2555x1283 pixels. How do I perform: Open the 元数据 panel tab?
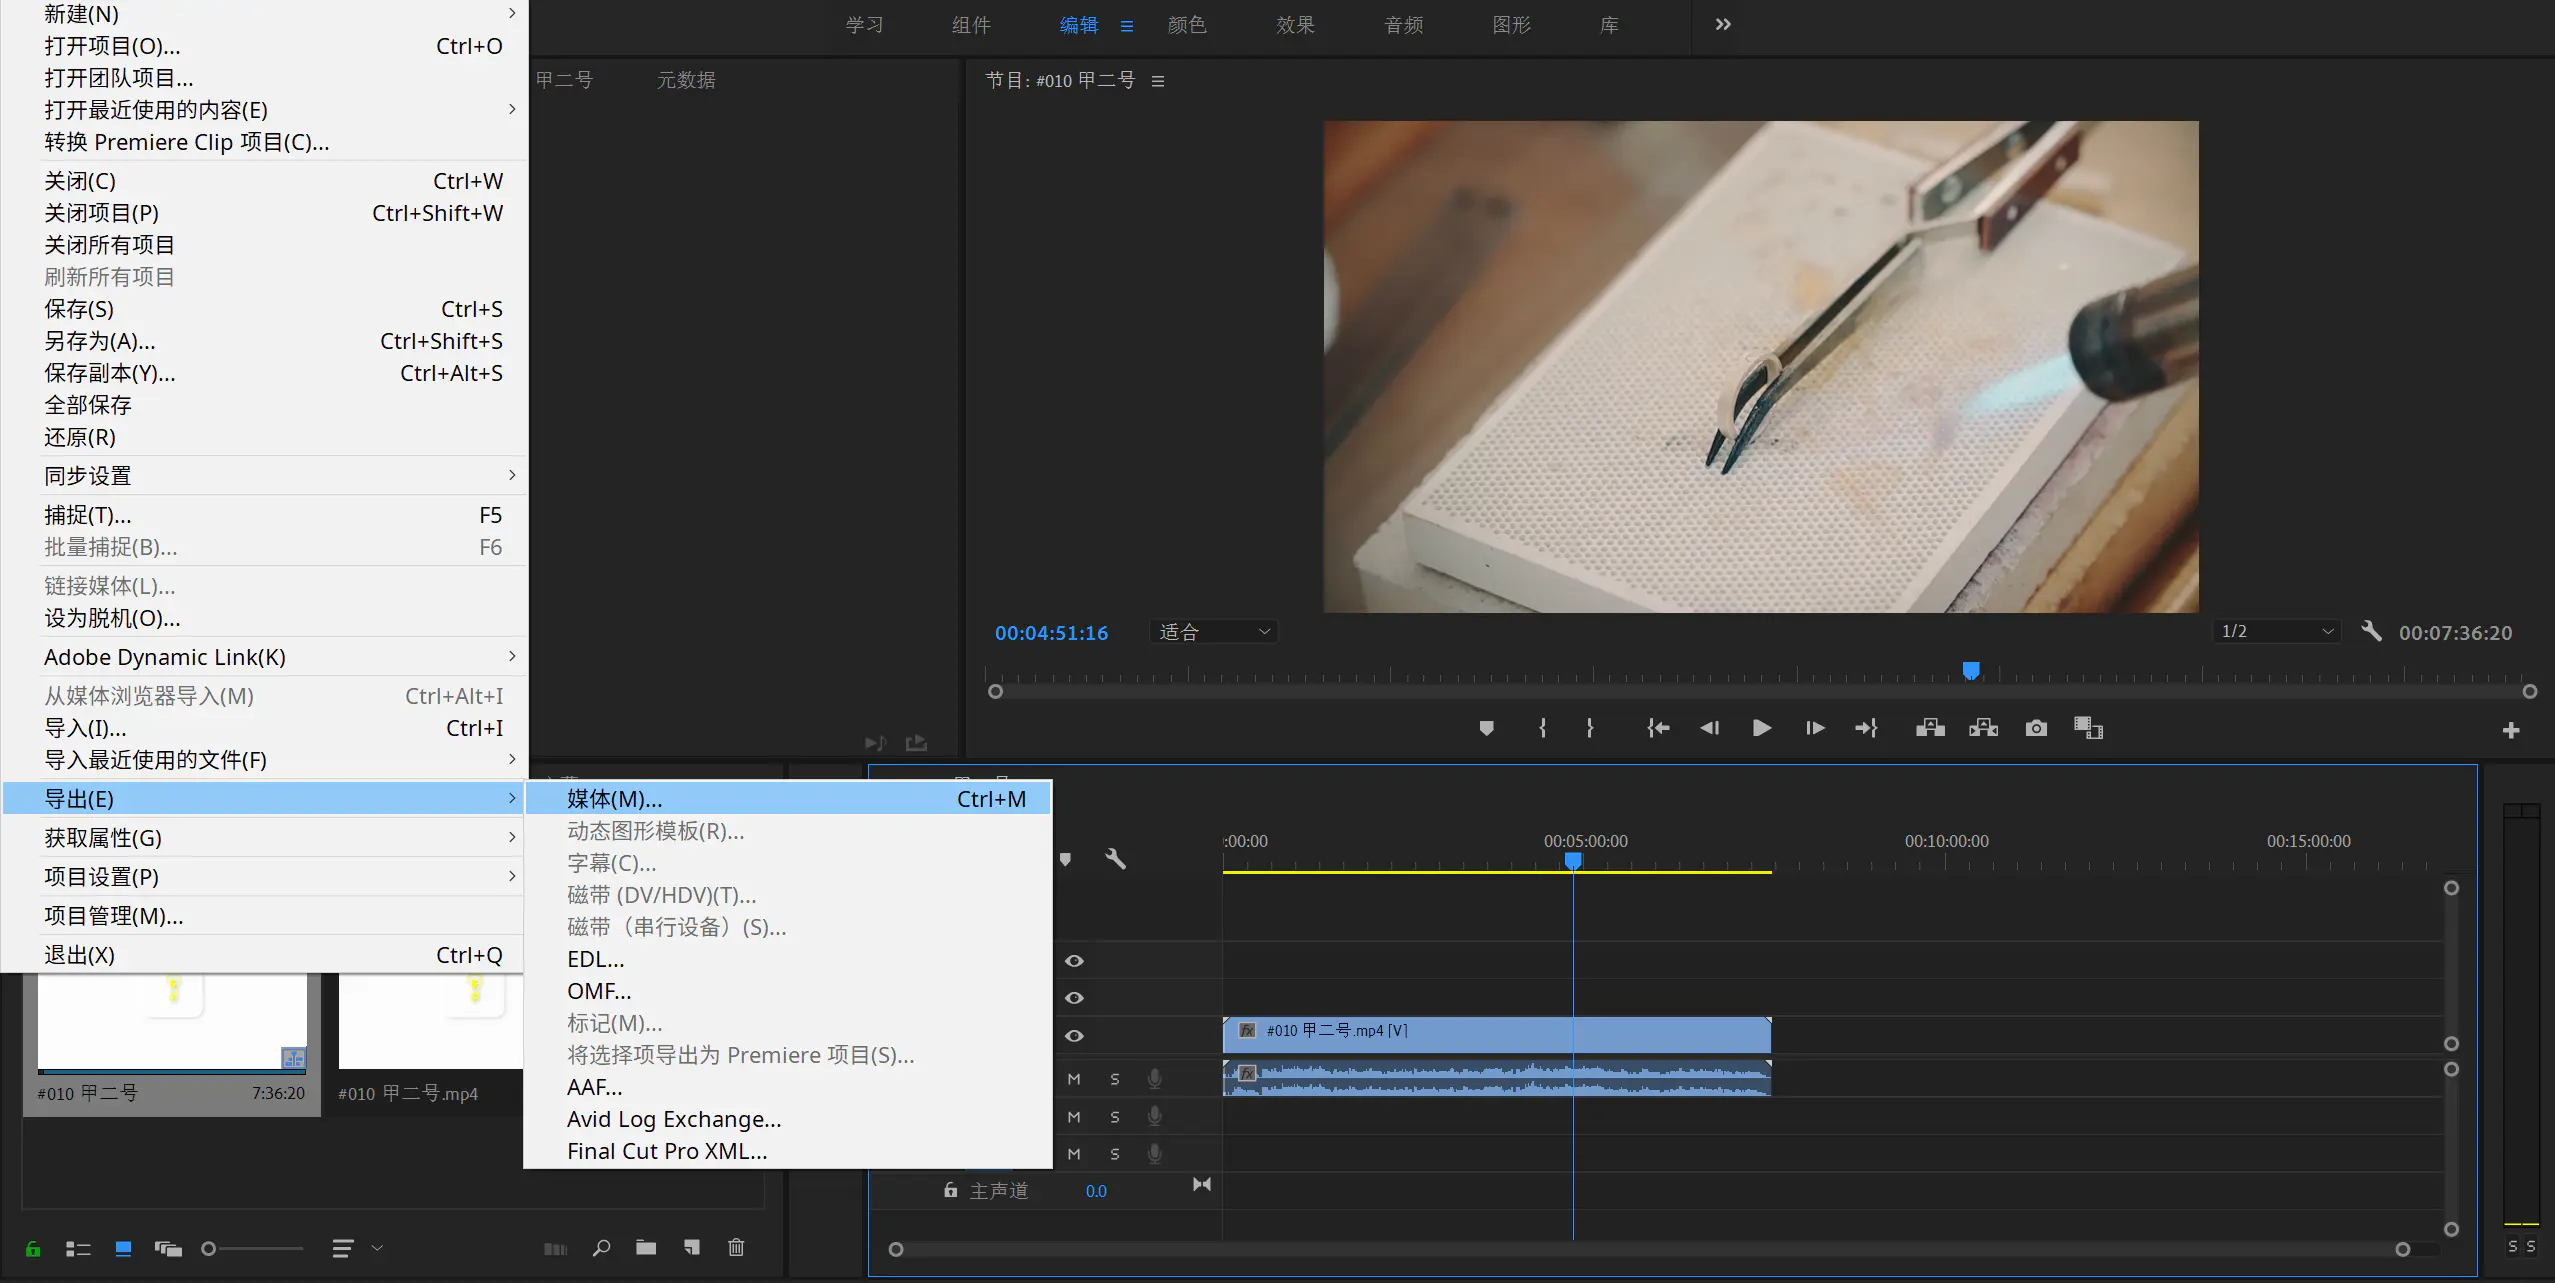point(686,80)
